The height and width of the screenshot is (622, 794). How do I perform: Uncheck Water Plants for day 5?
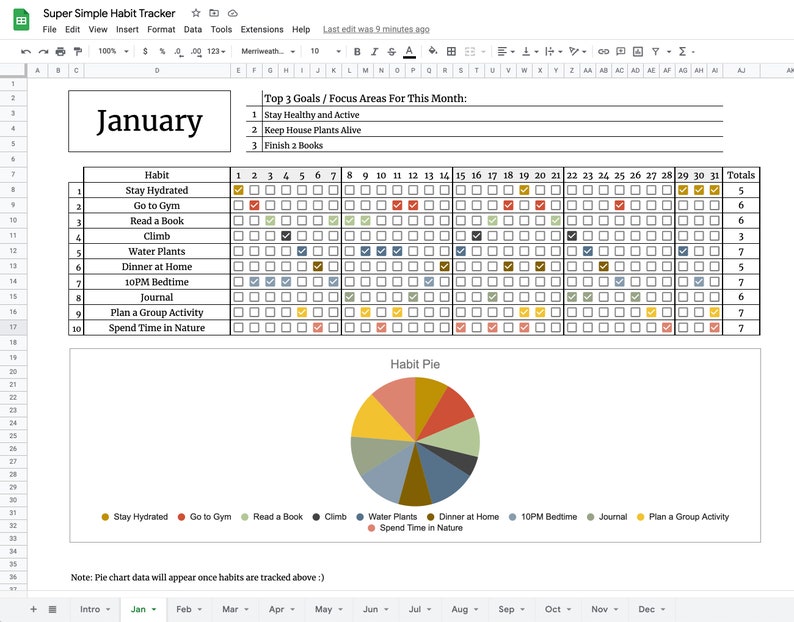click(302, 251)
